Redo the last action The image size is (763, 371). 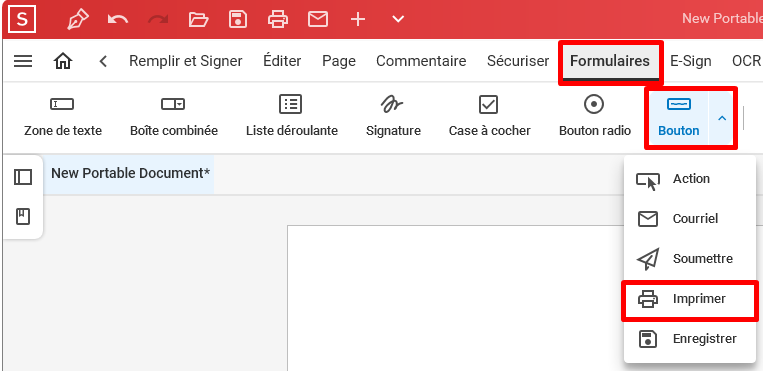(158, 19)
